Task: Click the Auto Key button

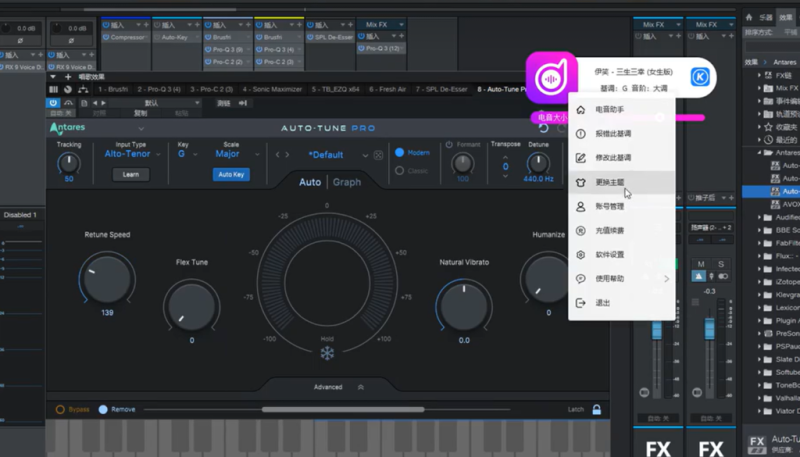Action: click(x=231, y=174)
